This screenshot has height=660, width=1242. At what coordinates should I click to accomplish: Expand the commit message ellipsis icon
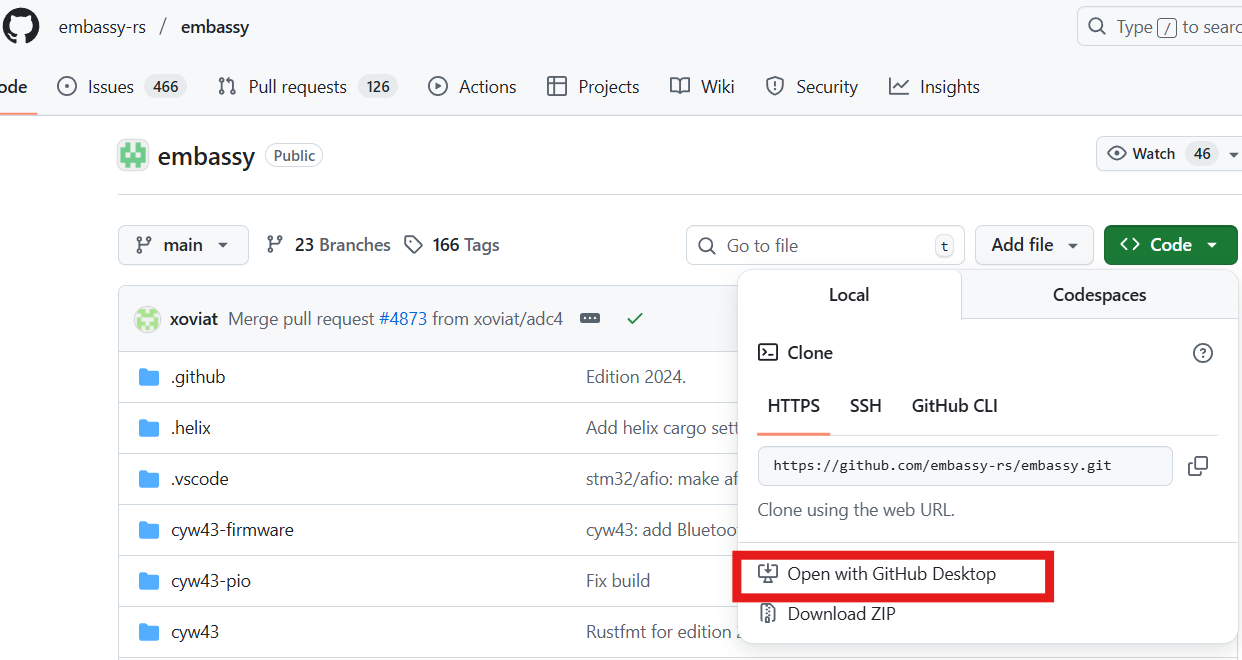tap(590, 319)
